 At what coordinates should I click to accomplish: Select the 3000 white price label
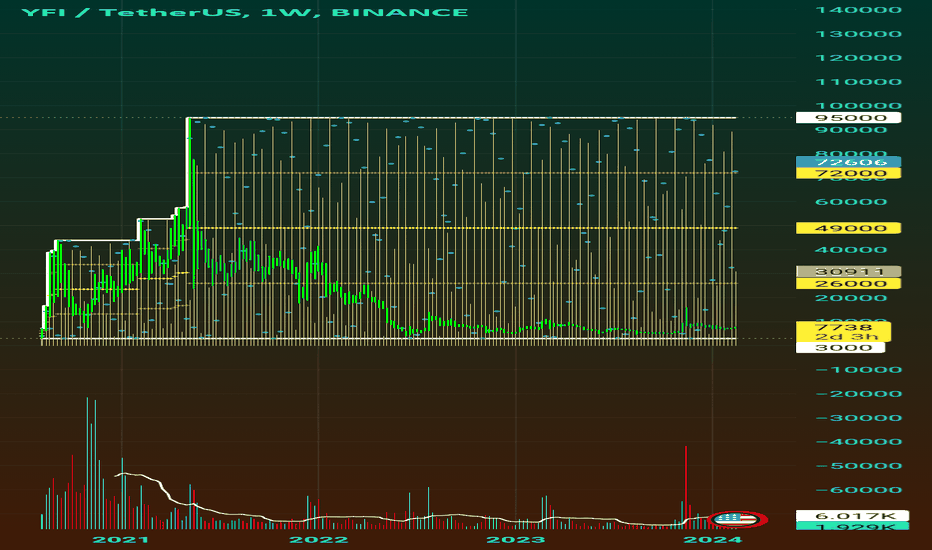point(840,347)
